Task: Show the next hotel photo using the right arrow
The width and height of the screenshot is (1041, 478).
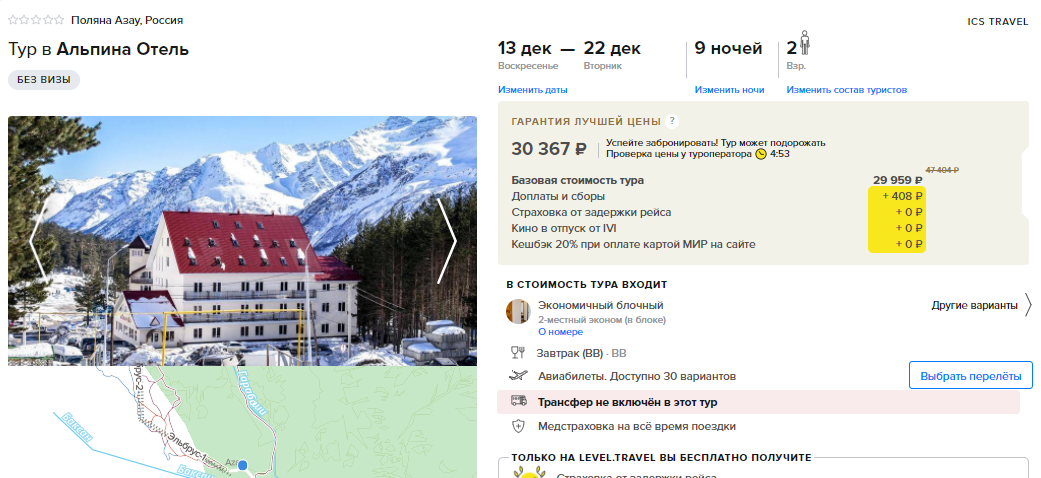Action: click(x=447, y=241)
